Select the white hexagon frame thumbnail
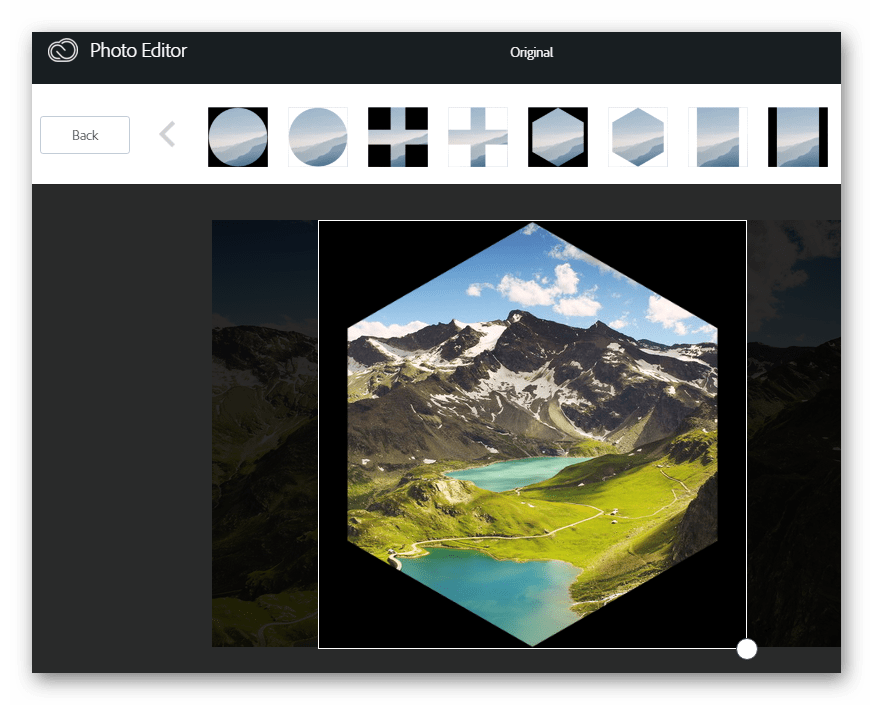The height and width of the screenshot is (705, 873). click(637, 137)
